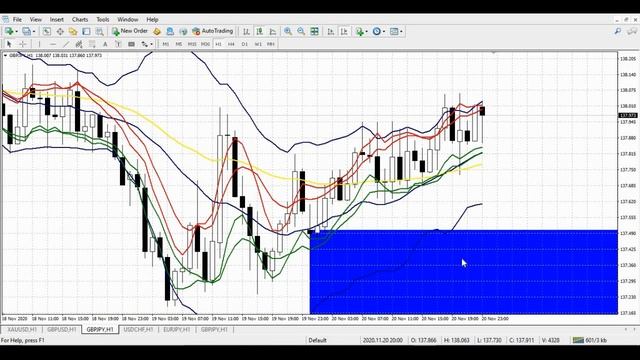Click the clock Periods icon
Viewport: 640px width, 360px height.
point(376,31)
